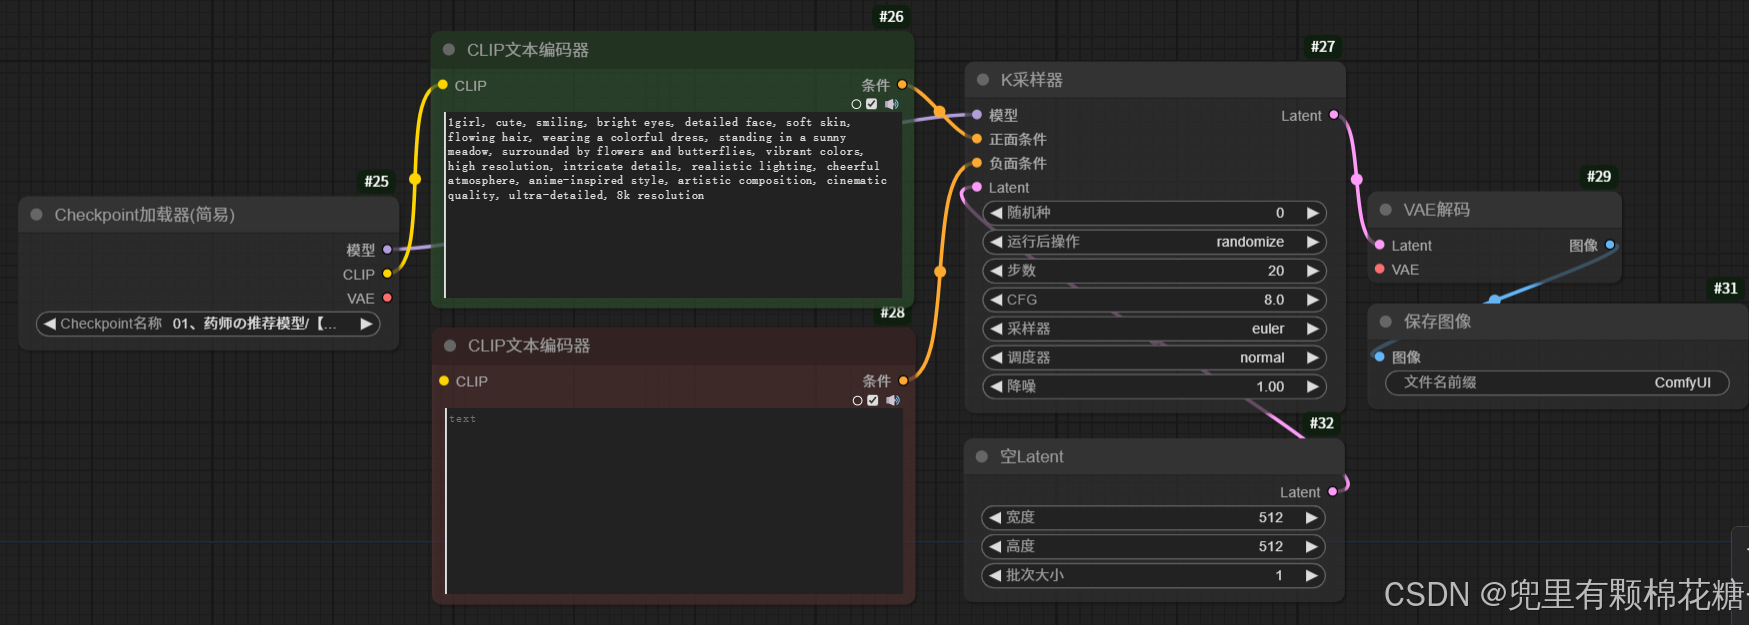The height and width of the screenshot is (625, 1749).
Task: Cycle 运行后操作 forward with its right arrow
Action: (x=1313, y=242)
